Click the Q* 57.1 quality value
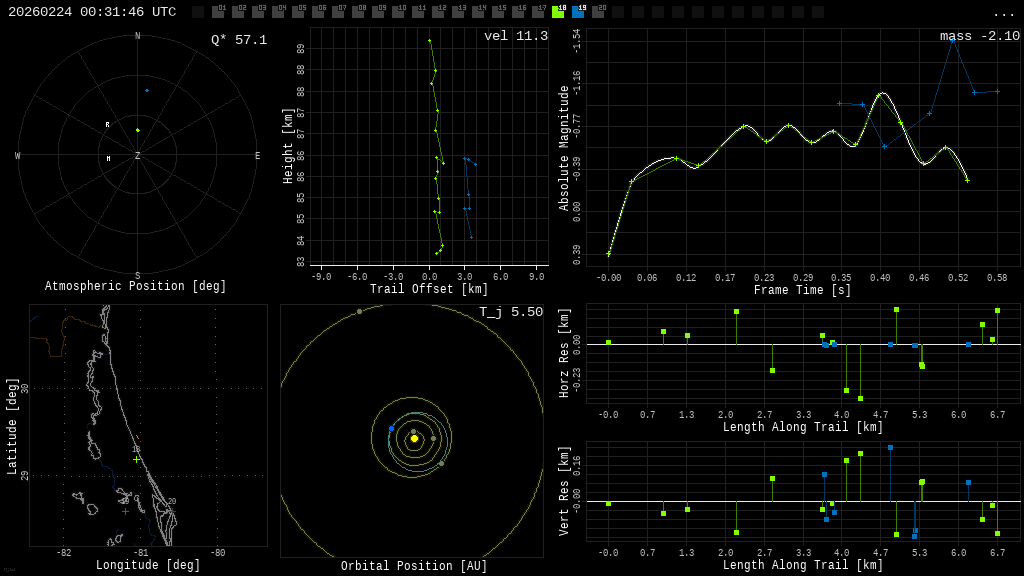Screen dimensions: 1024x576 tap(239, 40)
